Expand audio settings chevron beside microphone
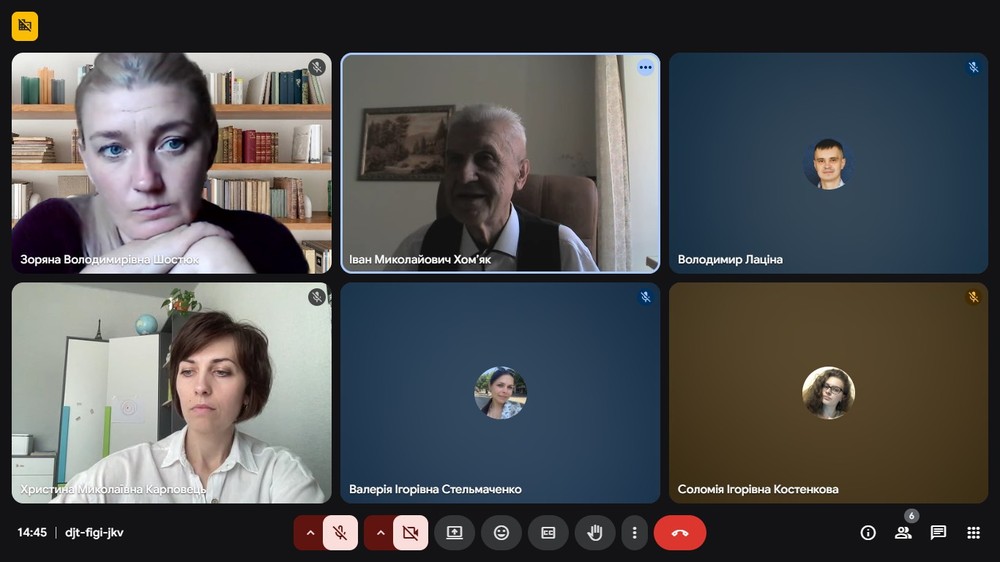This screenshot has height=562, width=1000. click(x=310, y=533)
